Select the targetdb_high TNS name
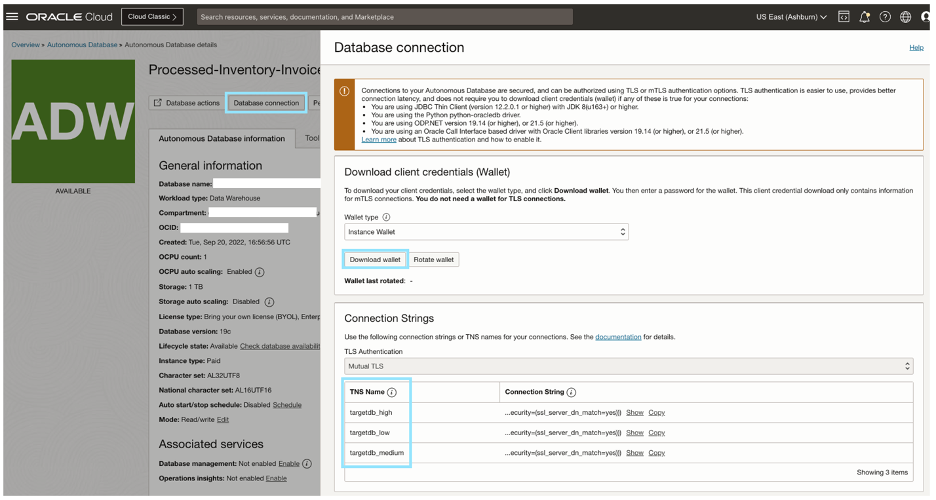Viewport: 936px width, 500px height. point(371,412)
